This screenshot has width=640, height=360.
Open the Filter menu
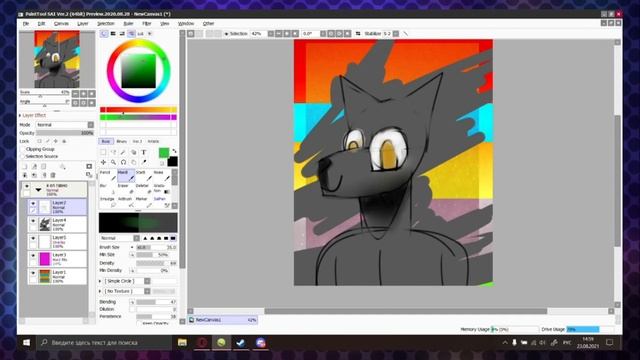147,24
